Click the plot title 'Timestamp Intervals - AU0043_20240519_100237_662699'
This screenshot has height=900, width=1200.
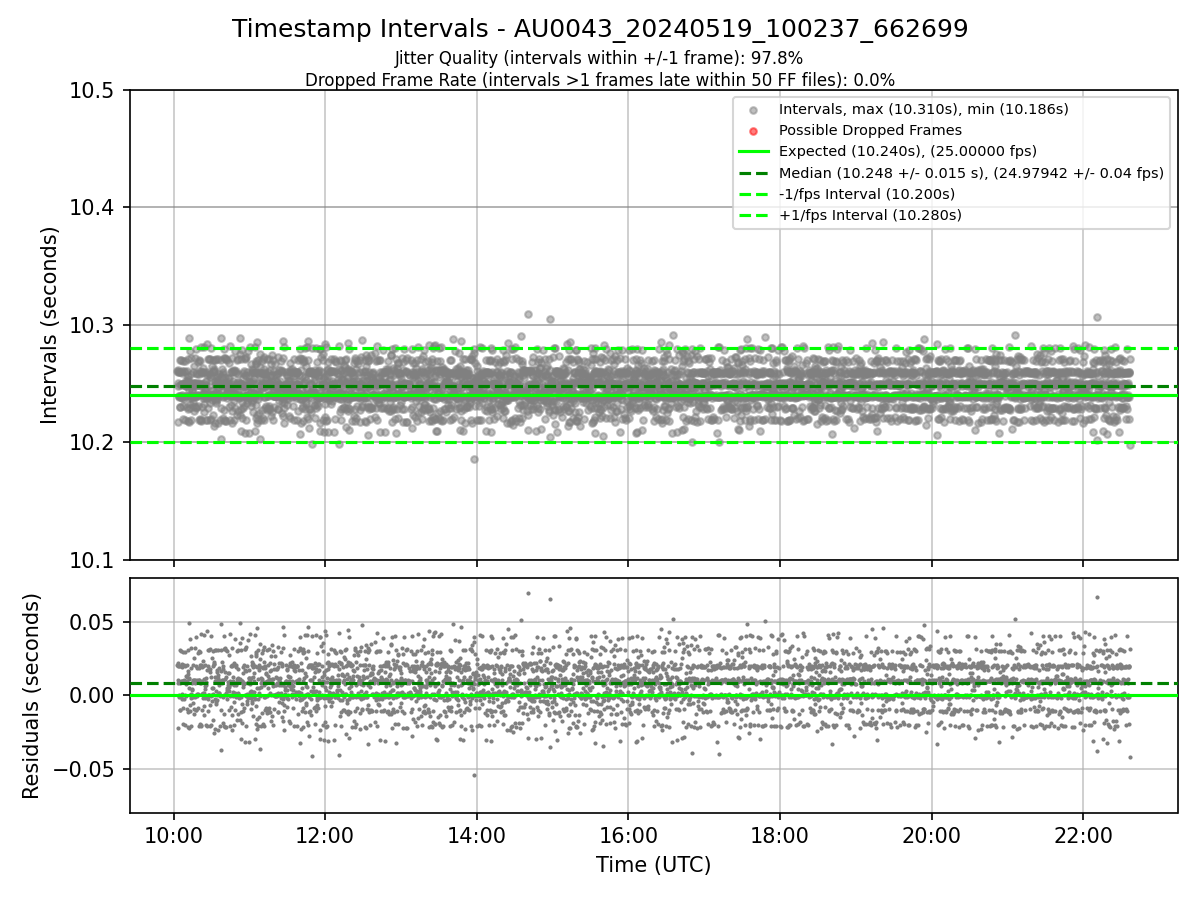600,29
